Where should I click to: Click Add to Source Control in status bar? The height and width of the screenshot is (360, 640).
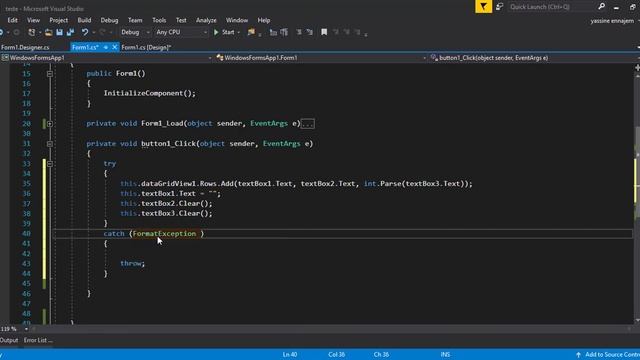point(608,355)
